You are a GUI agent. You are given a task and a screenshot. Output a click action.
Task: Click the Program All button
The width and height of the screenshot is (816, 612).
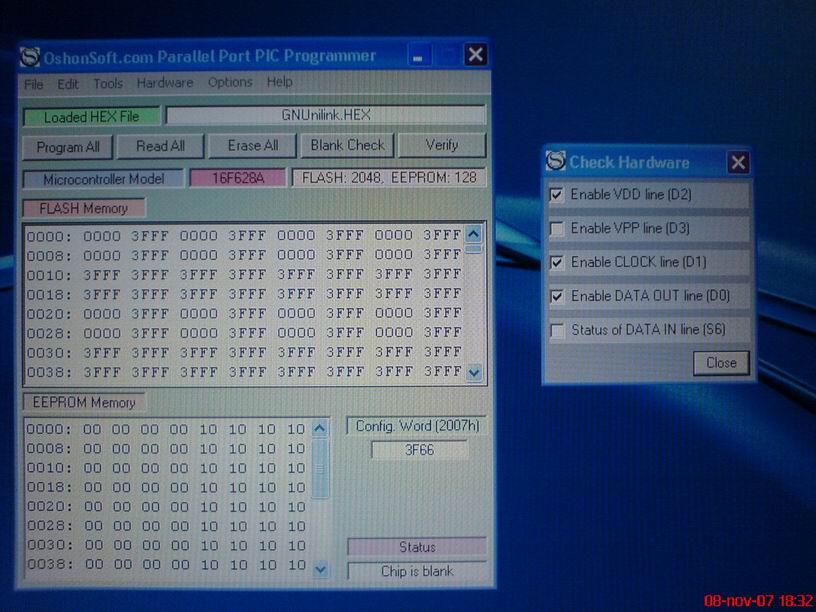pyautogui.click(x=68, y=147)
